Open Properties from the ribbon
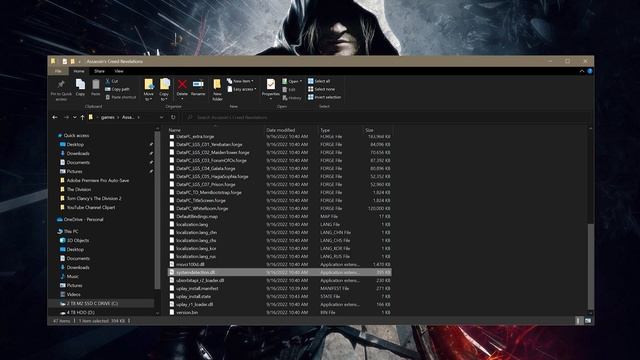The height and width of the screenshot is (360, 640). [x=270, y=88]
